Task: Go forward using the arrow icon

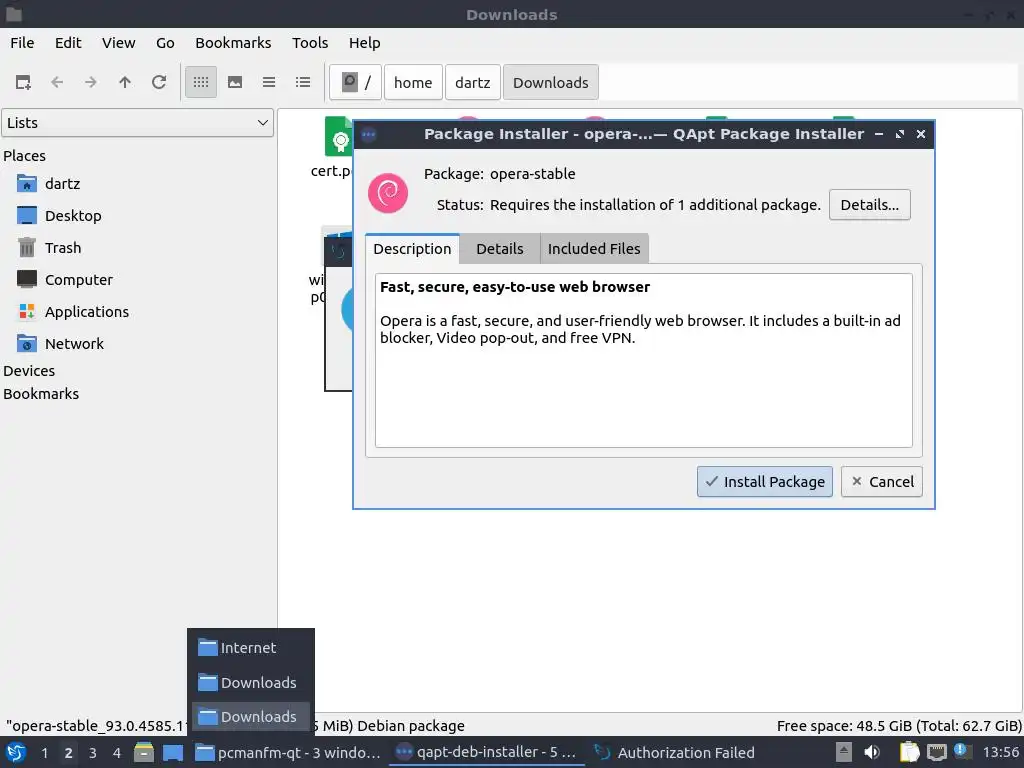Action: [x=91, y=82]
